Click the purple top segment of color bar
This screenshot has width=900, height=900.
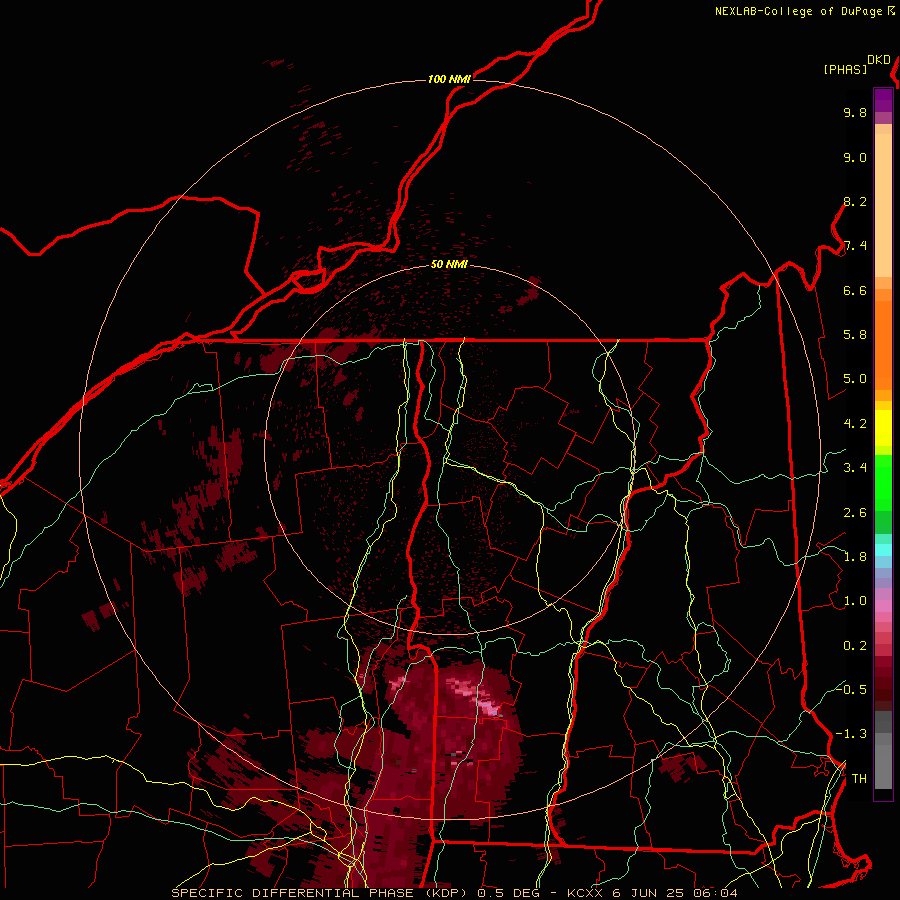pyautogui.click(x=883, y=100)
